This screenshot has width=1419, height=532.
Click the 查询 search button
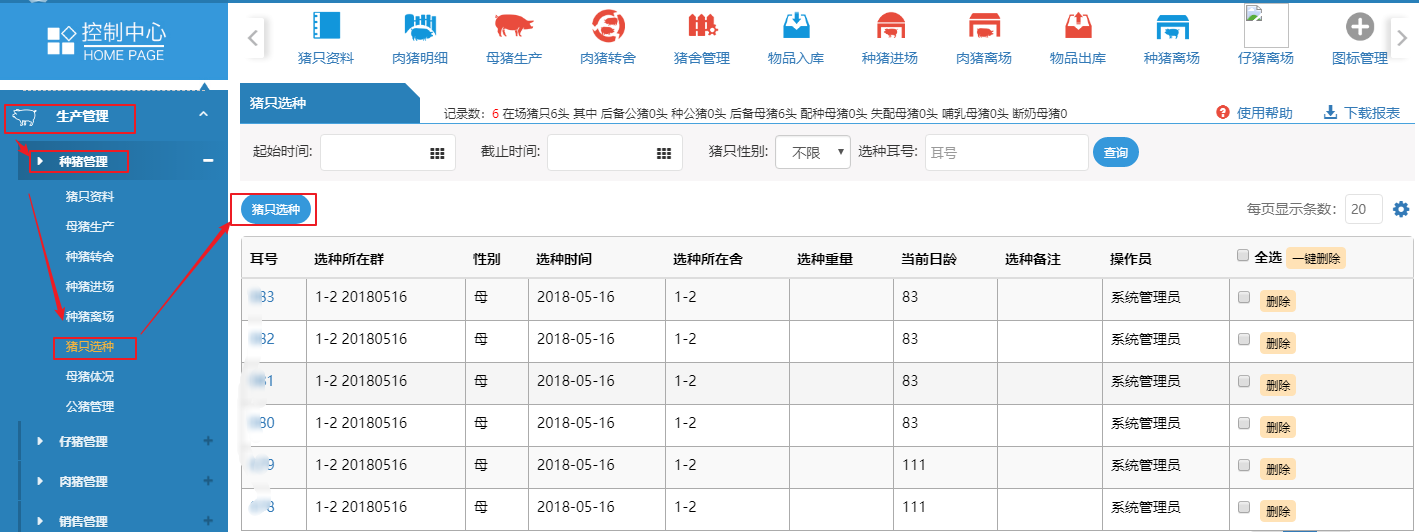click(1115, 153)
